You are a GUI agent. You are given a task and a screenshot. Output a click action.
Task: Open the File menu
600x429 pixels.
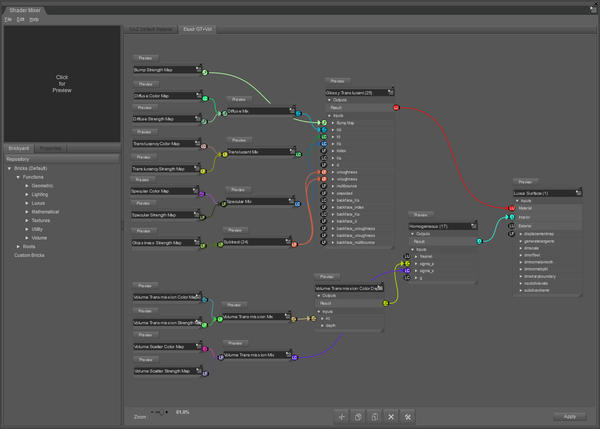tap(8, 19)
